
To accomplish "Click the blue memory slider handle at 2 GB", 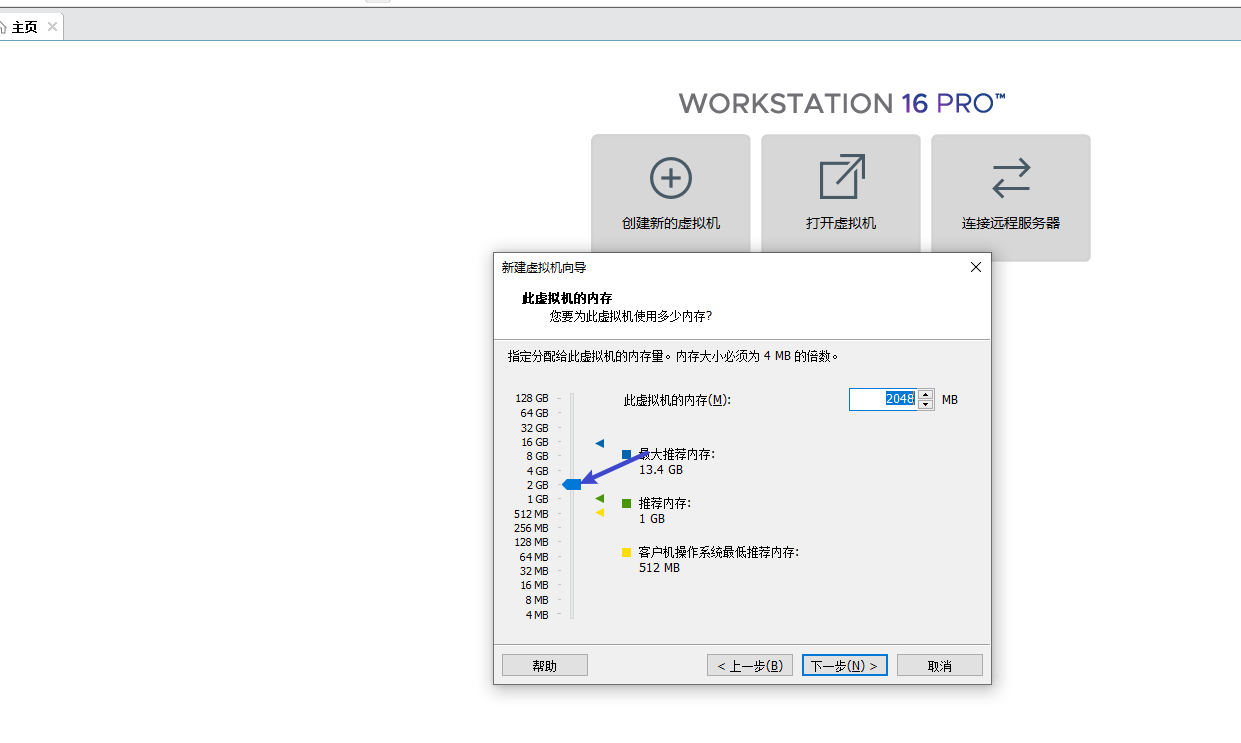I will coord(572,484).
